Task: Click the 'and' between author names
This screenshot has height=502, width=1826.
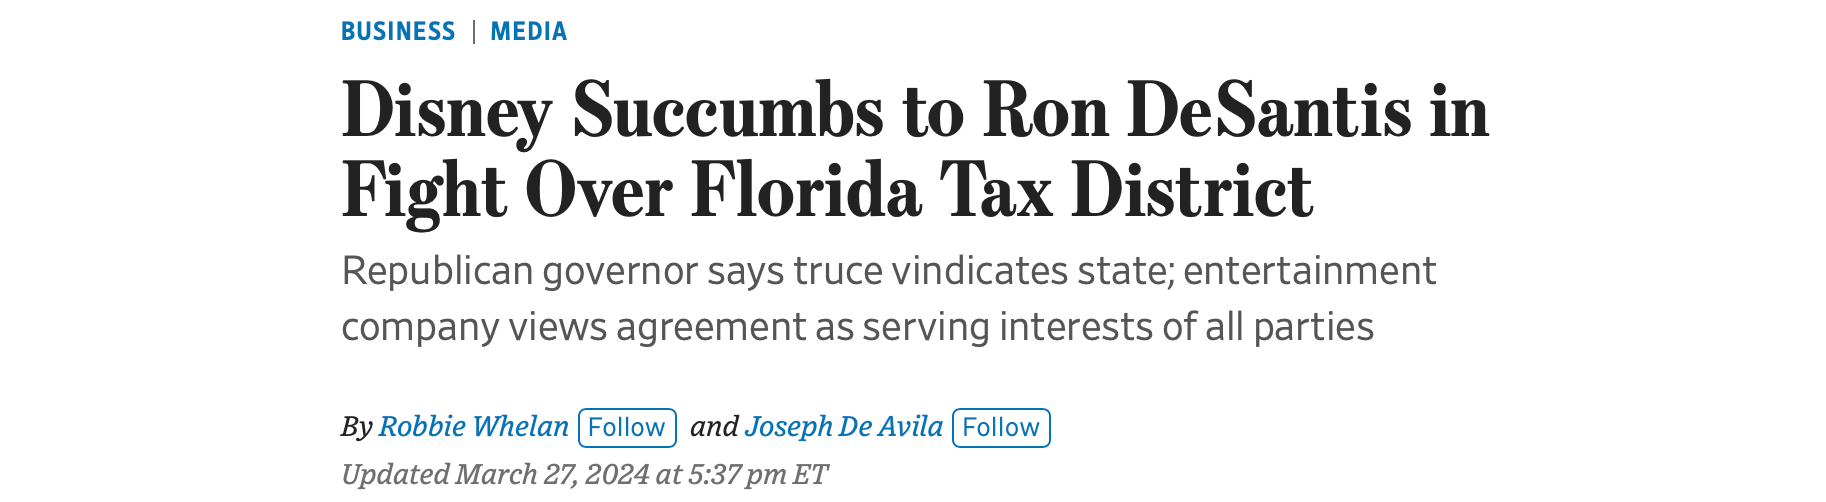Action: pos(713,427)
